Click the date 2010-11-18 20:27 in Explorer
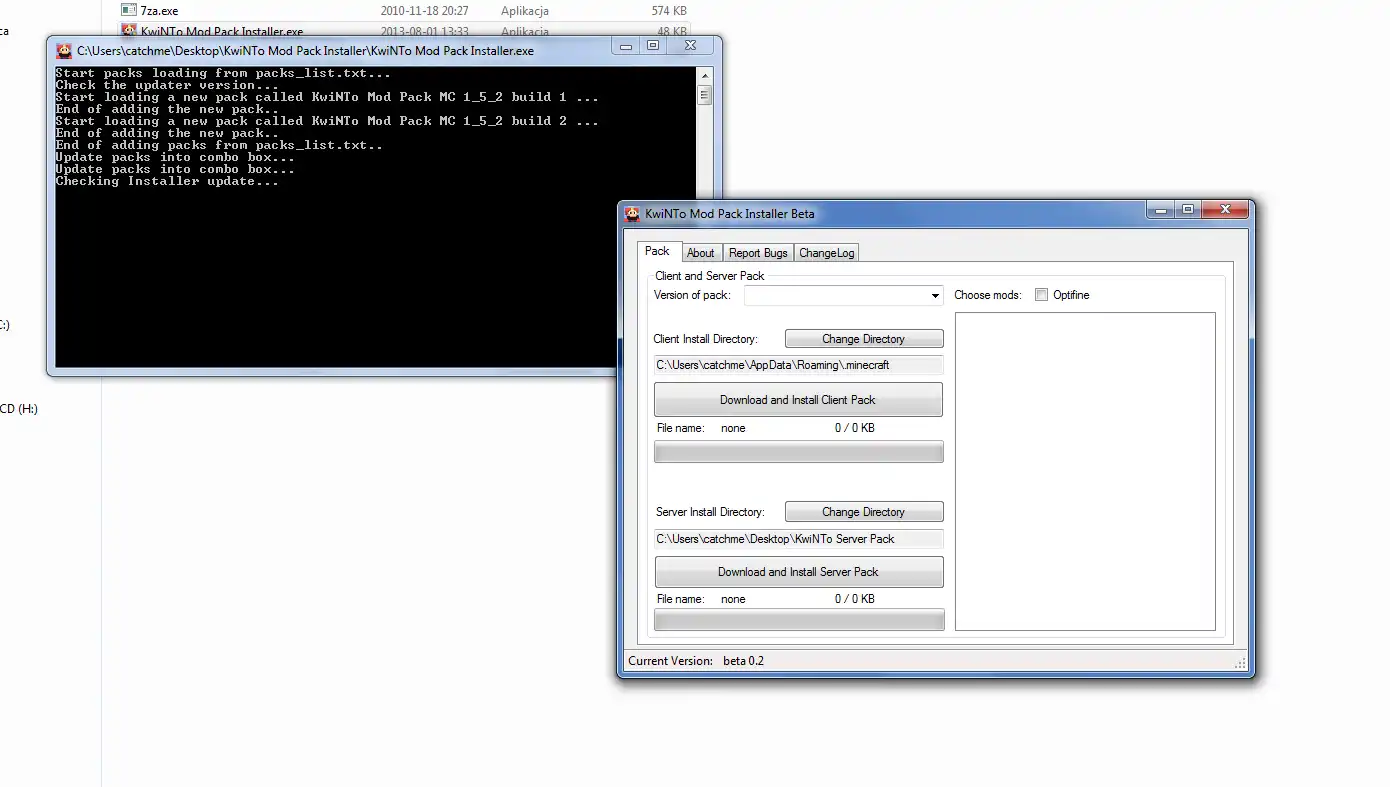The width and height of the screenshot is (1390, 787). click(x=425, y=11)
